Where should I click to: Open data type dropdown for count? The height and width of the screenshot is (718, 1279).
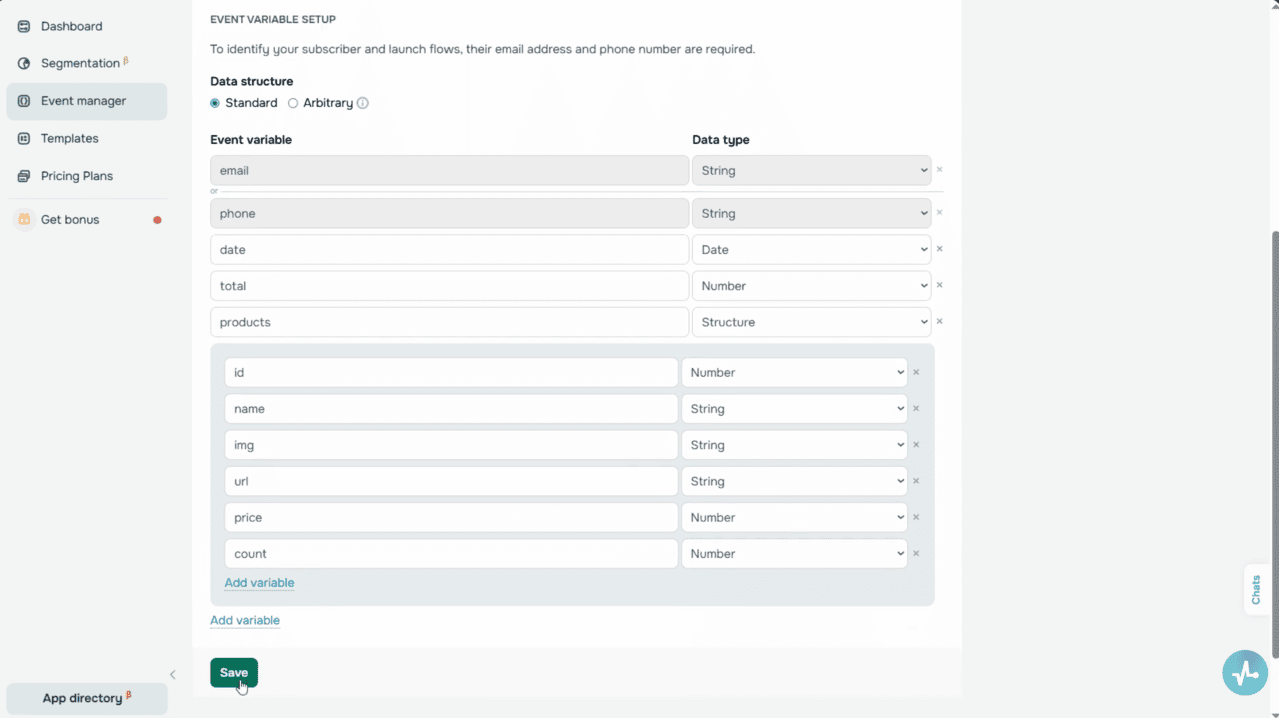point(794,554)
